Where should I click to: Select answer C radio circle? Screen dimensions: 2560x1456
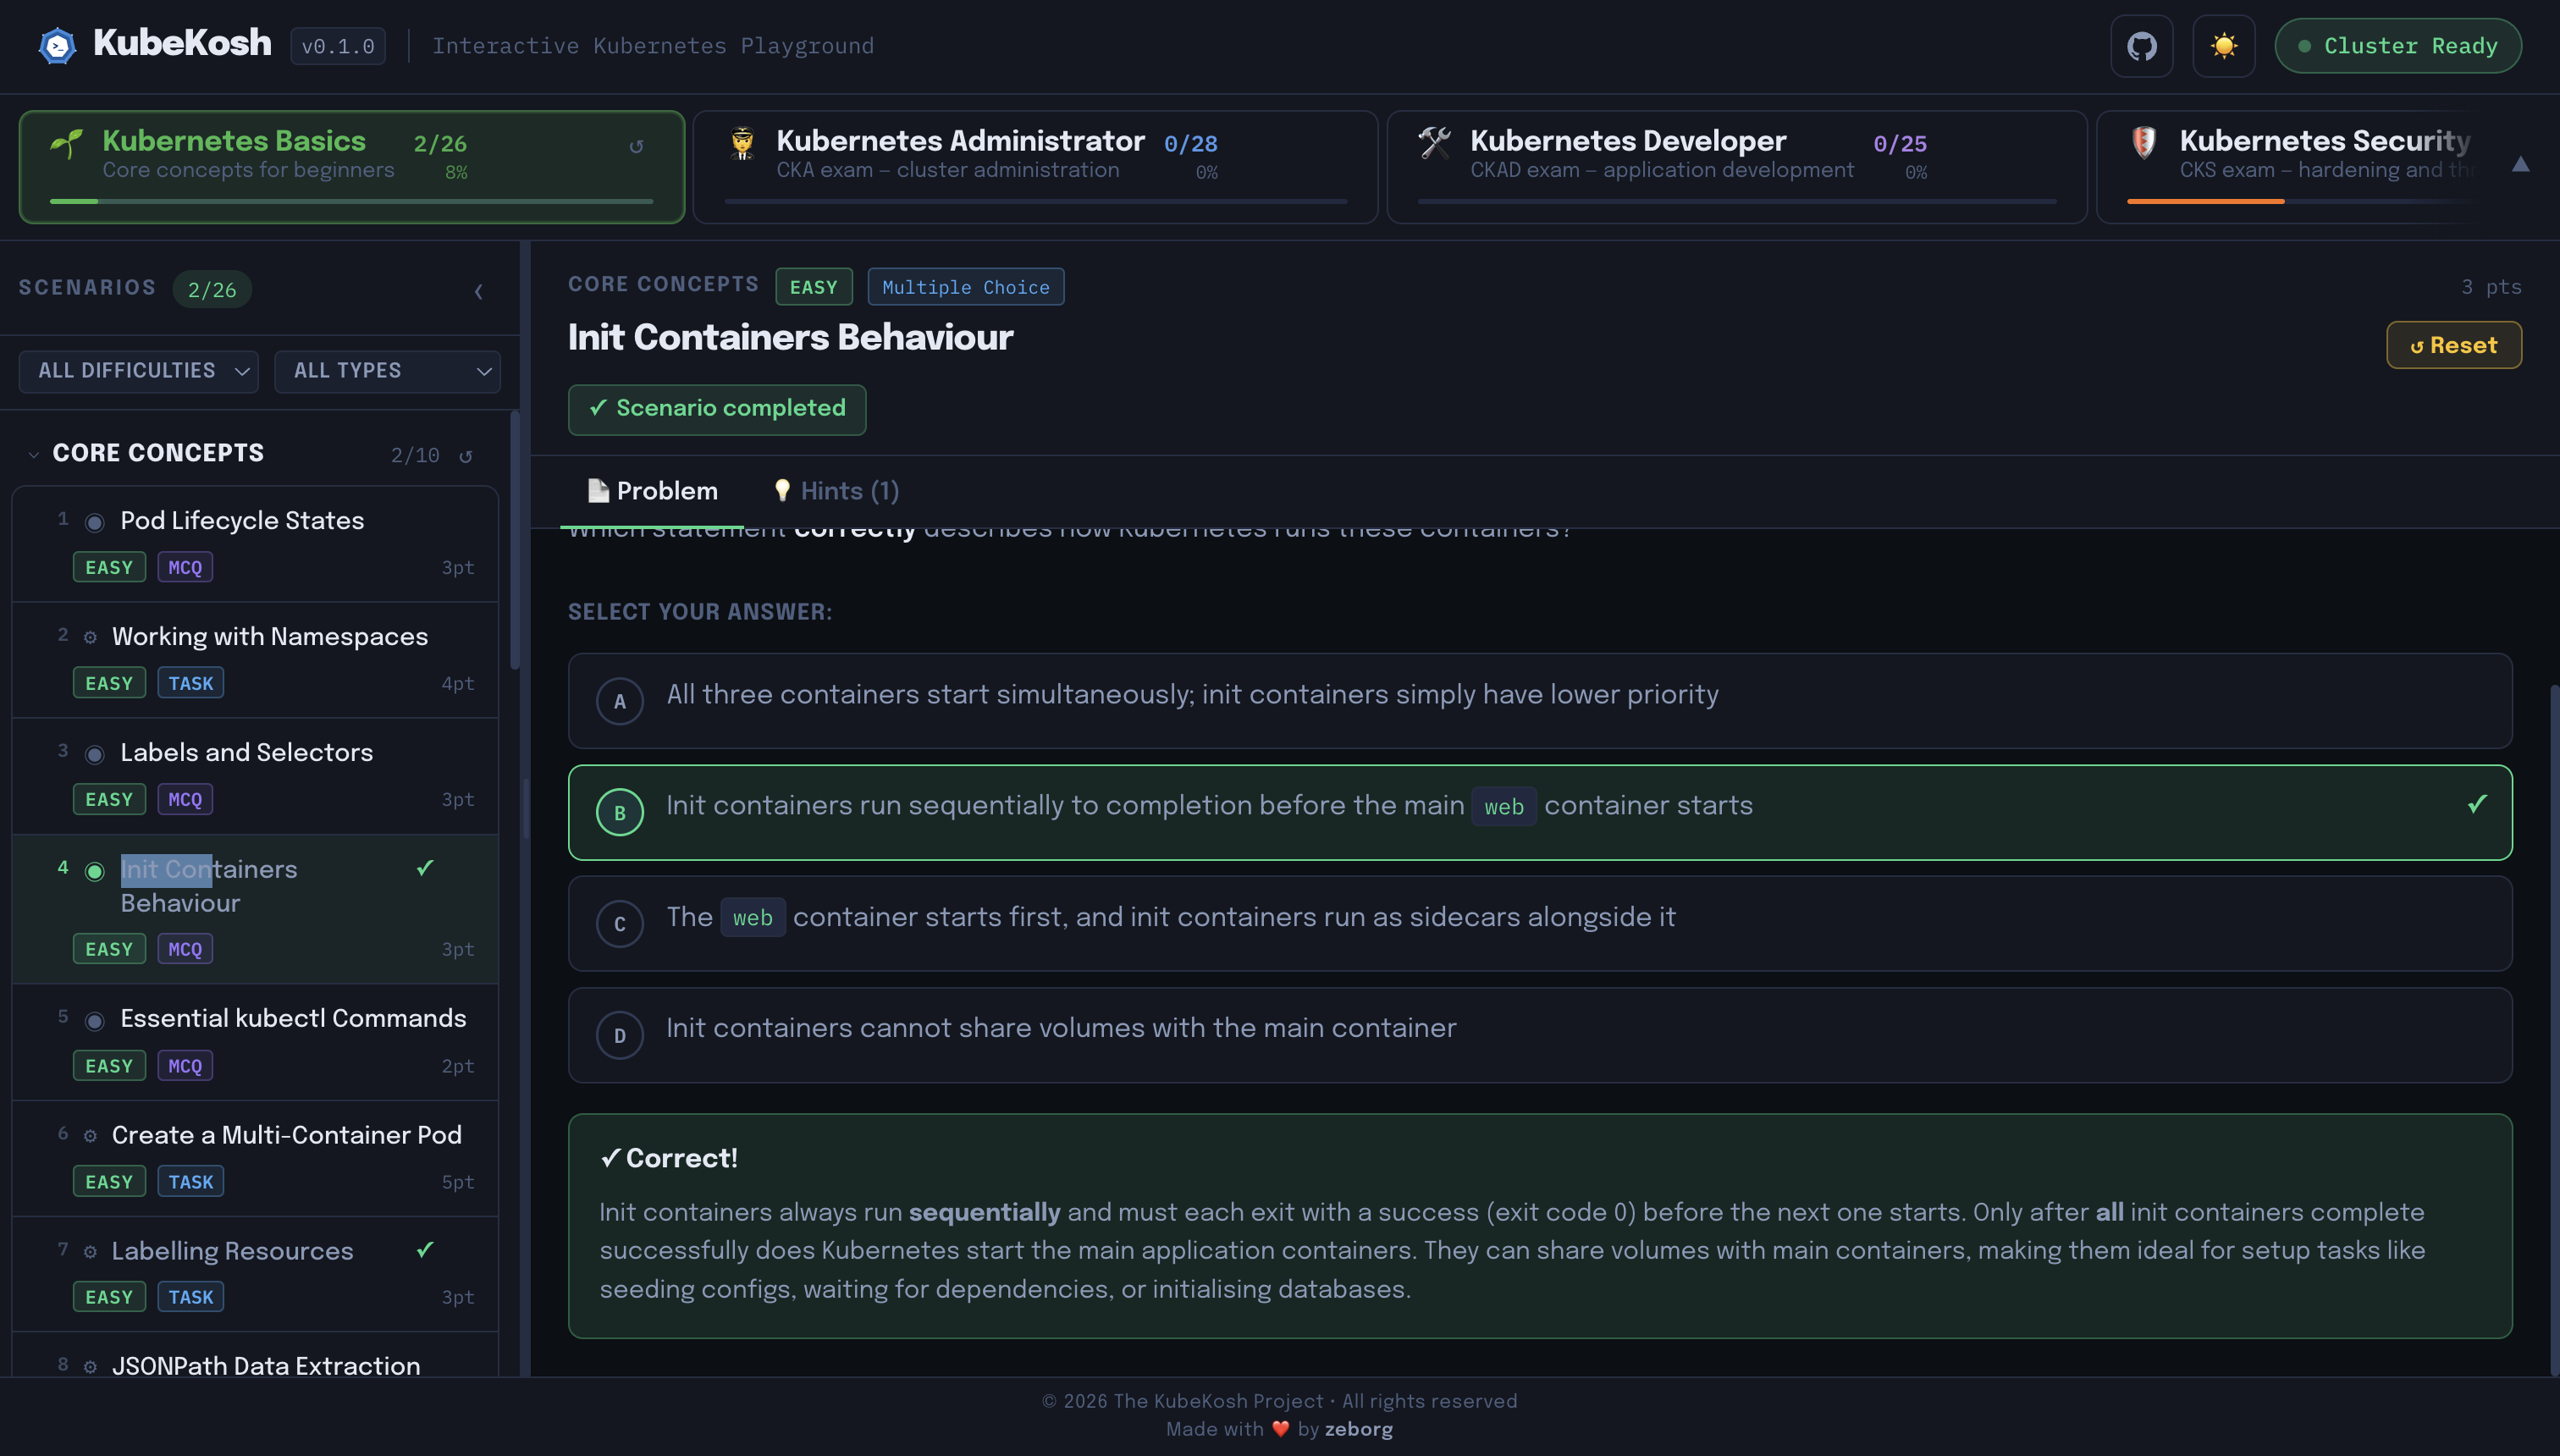620,924
